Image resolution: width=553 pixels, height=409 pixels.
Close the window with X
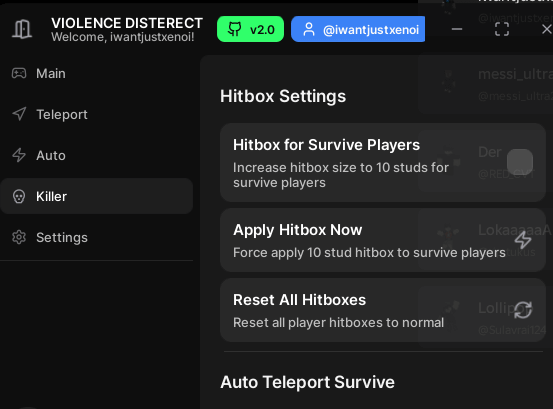547,29
